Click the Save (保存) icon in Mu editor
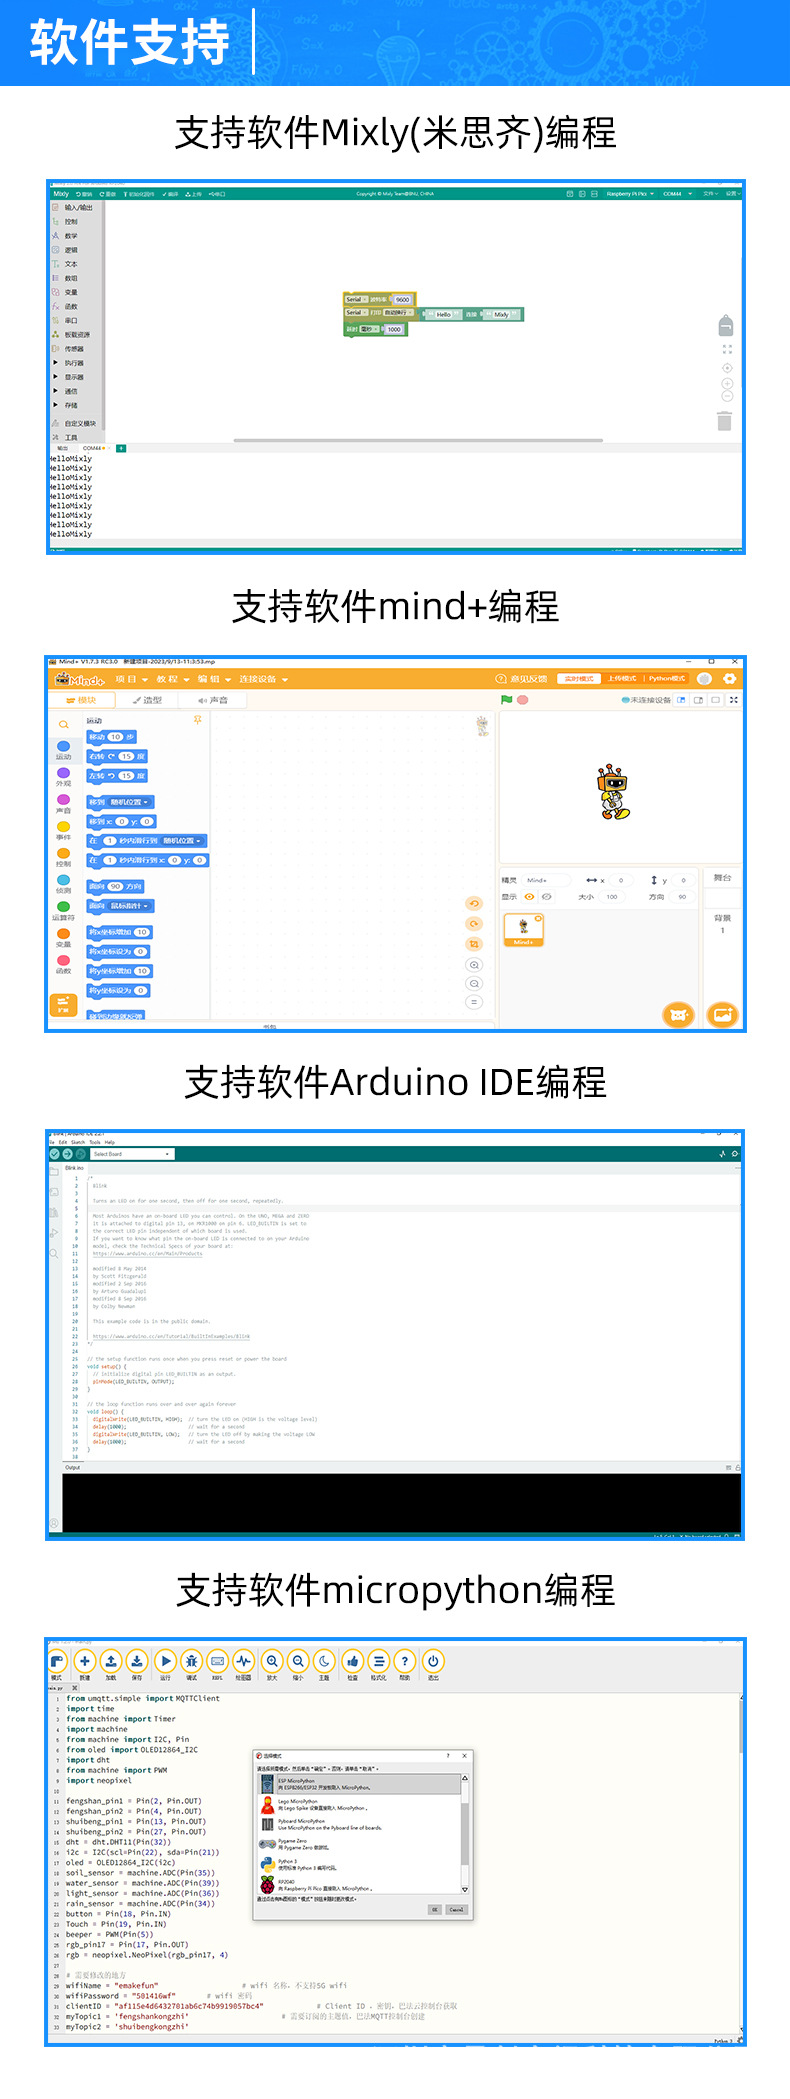 137,1661
